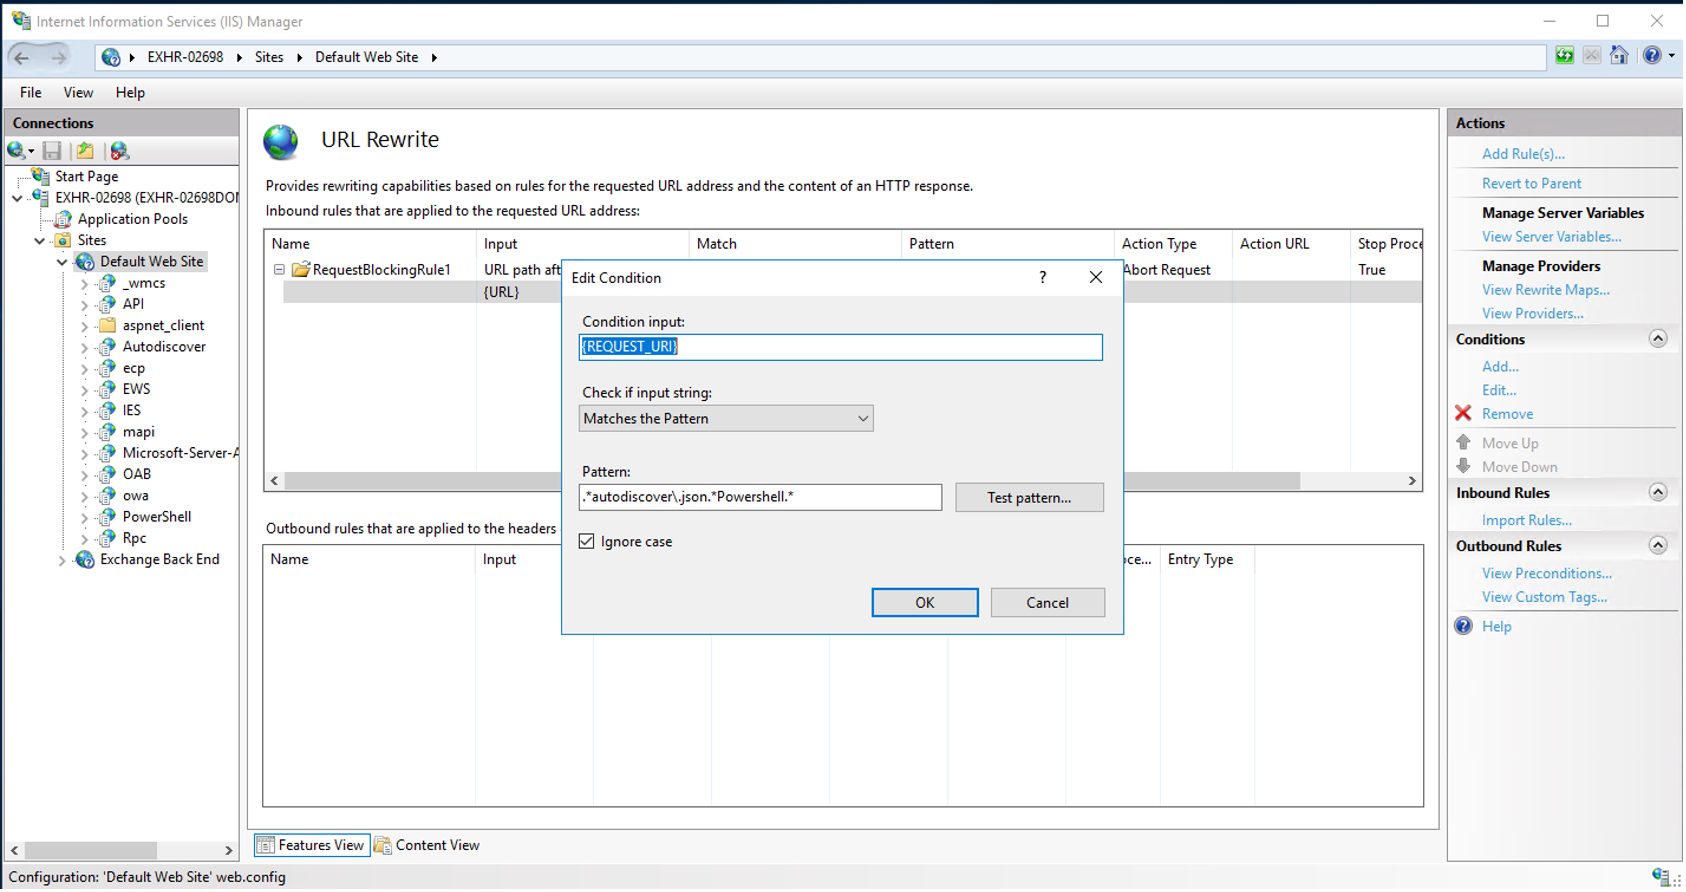The image size is (1686, 892).
Task: Open the View menu
Action: [x=78, y=93]
